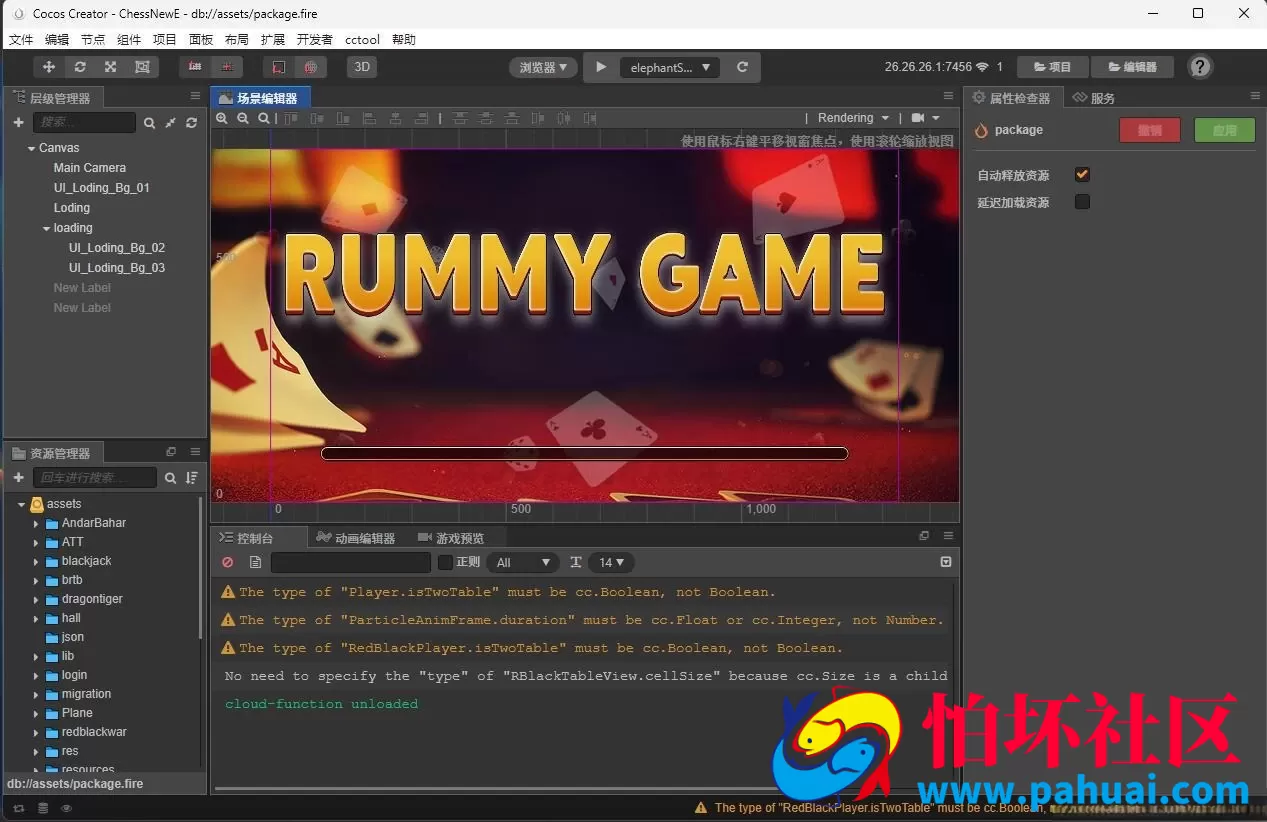The width and height of the screenshot is (1267, 822).
Task: Open the 项目 project folder button
Action: point(1053,67)
